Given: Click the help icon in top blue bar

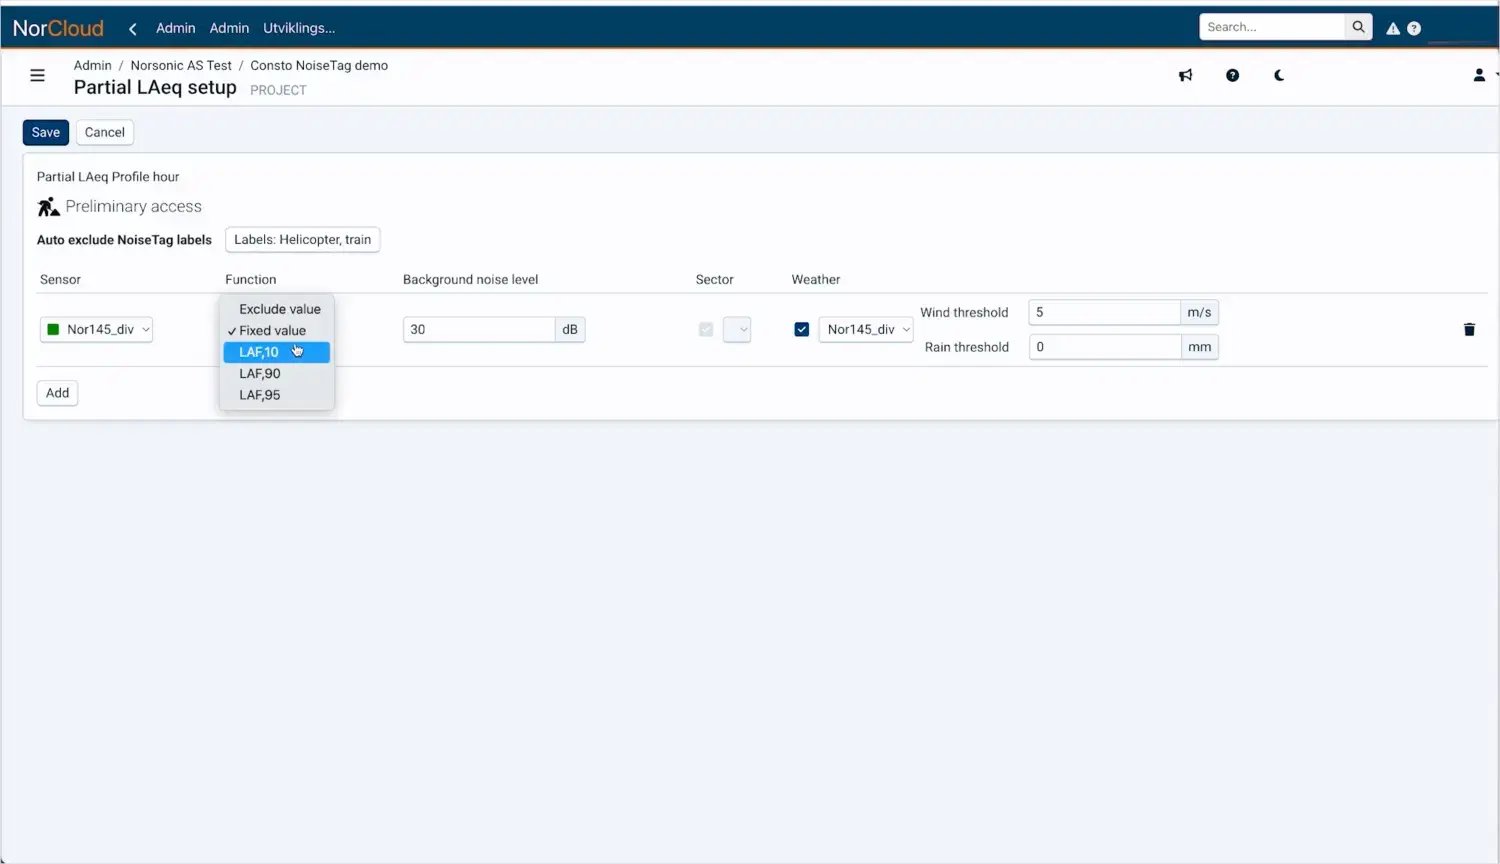Looking at the screenshot, I should (1414, 28).
